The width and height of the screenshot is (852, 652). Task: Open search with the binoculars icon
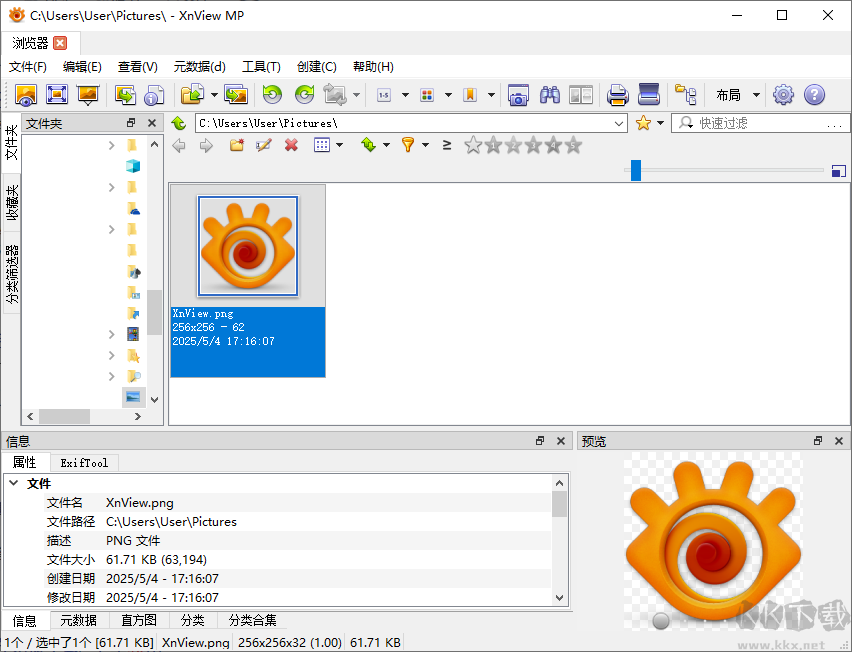[x=550, y=95]
